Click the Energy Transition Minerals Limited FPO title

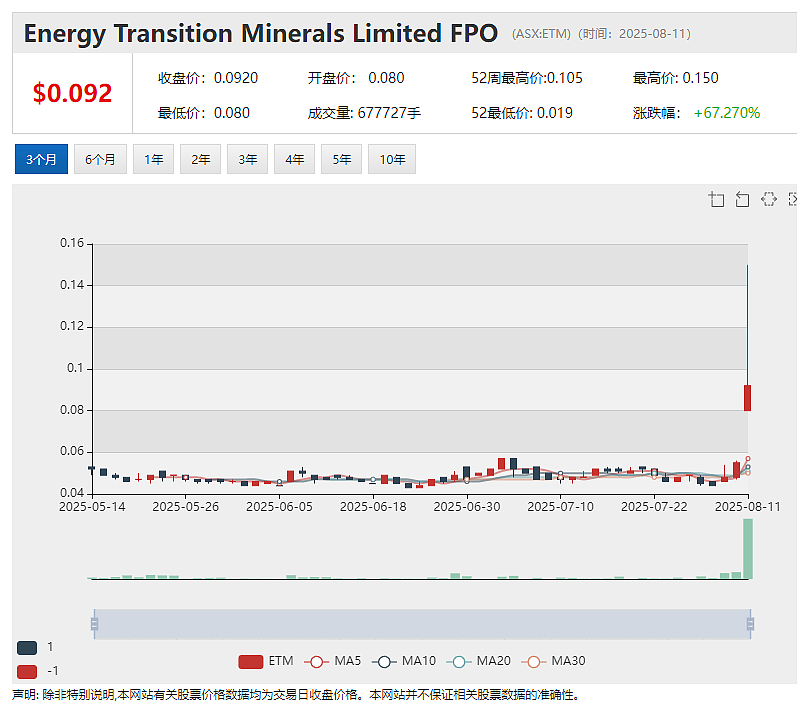261,34
